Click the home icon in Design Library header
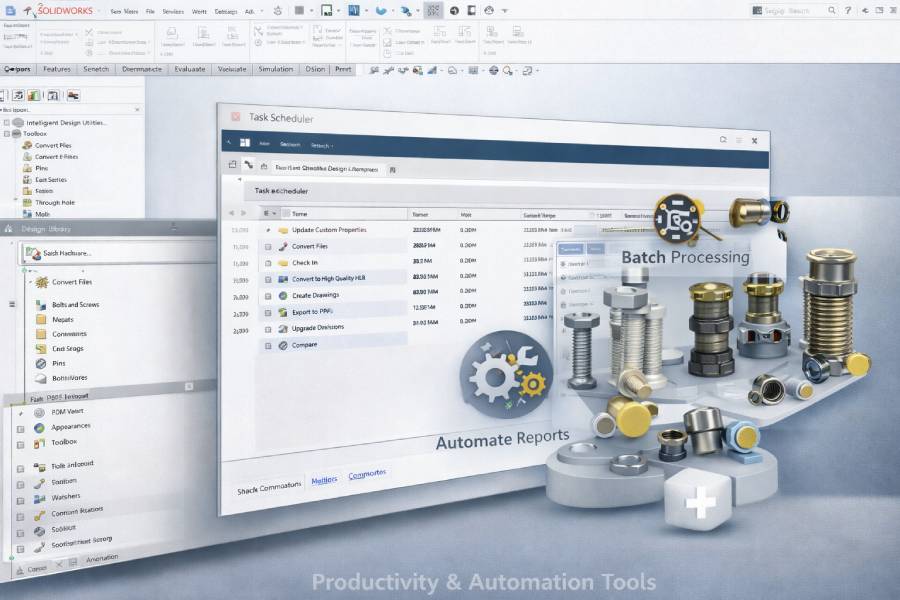The height and width of the screenshot is (600, 900). point(9,229)
